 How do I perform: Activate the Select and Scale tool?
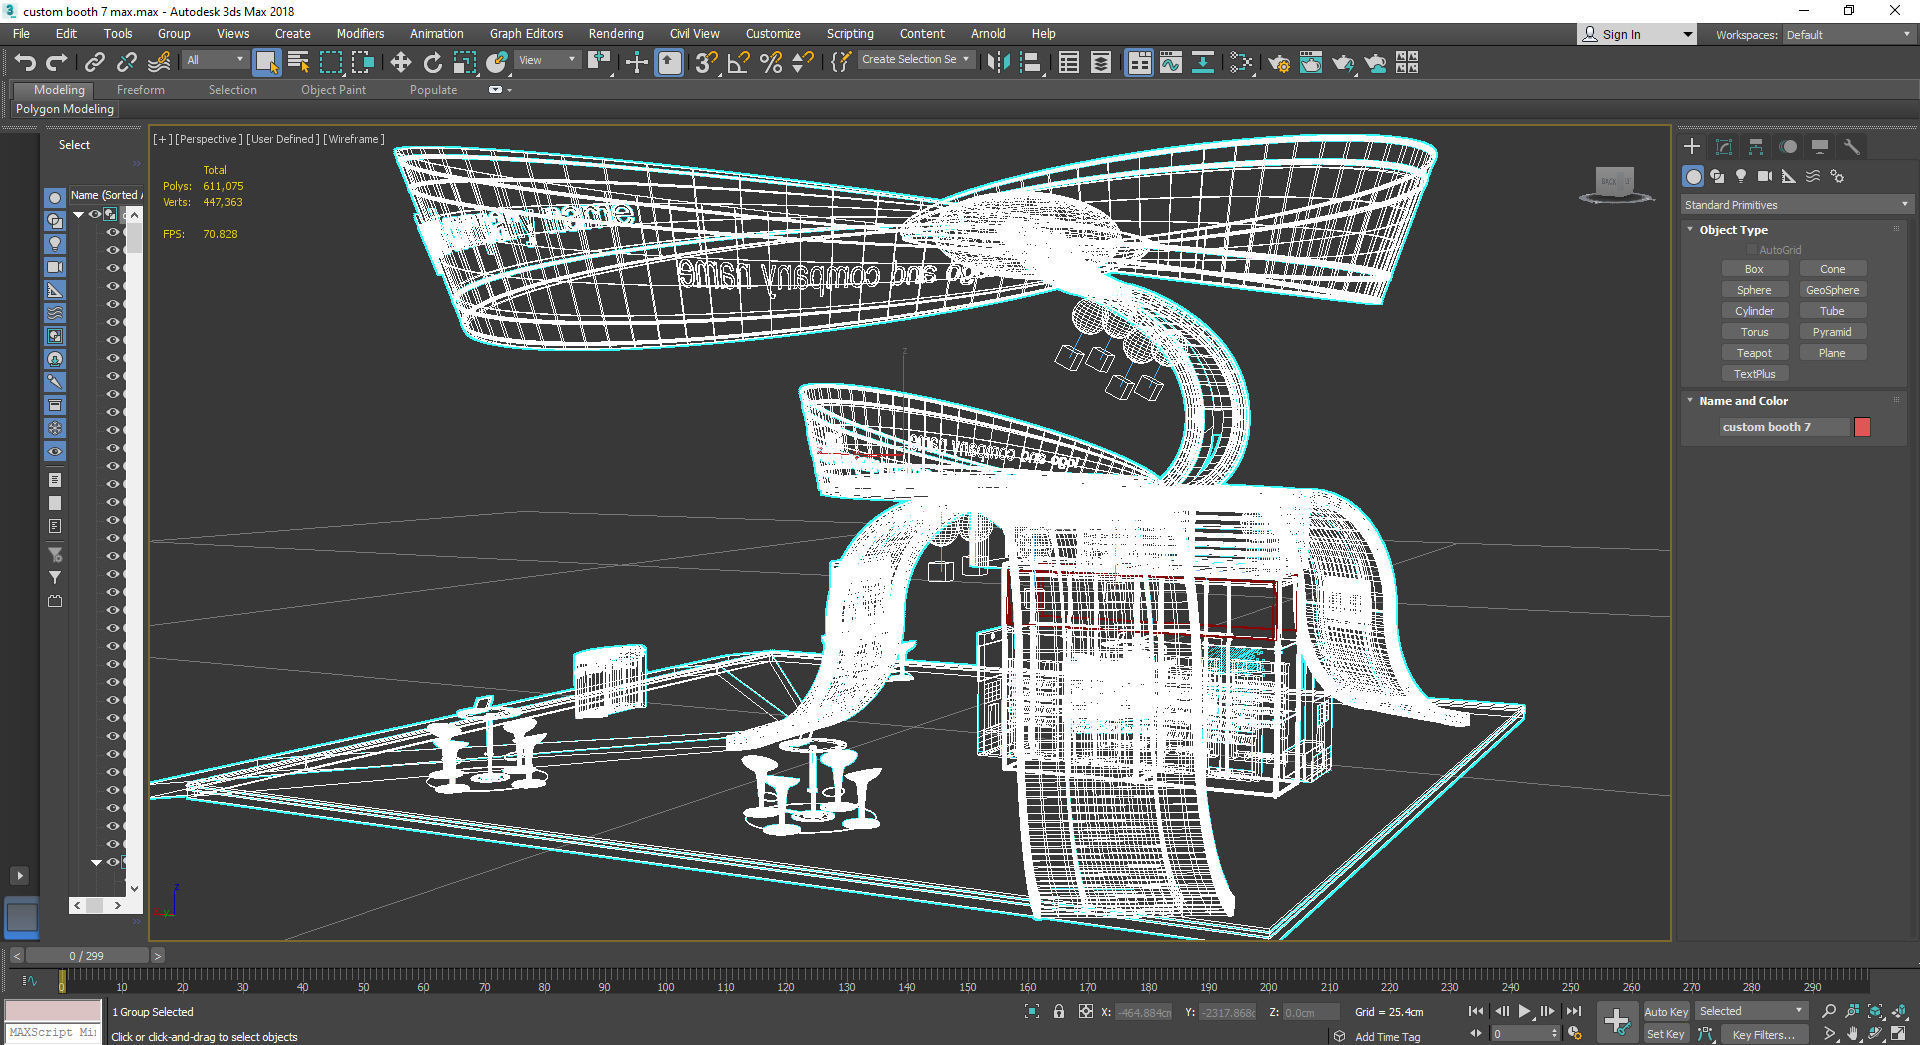(464, 63)
